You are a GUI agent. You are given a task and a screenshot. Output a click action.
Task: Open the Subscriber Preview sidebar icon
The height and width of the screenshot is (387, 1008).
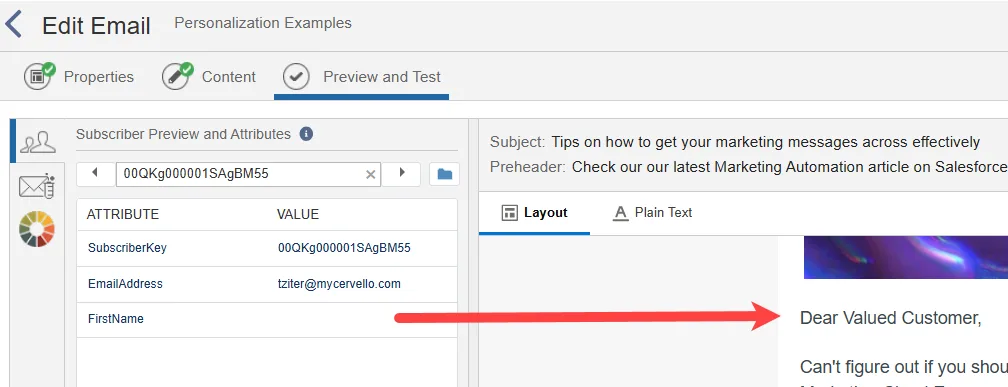(37, 141)
